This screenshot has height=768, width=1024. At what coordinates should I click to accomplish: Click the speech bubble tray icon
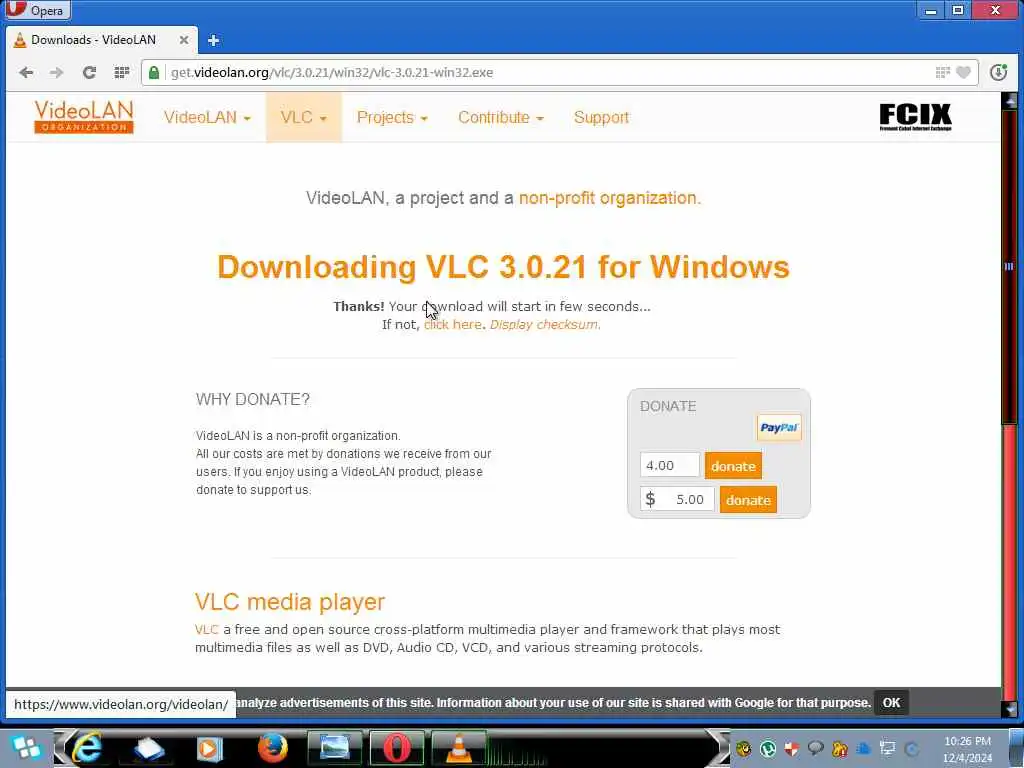815,748
